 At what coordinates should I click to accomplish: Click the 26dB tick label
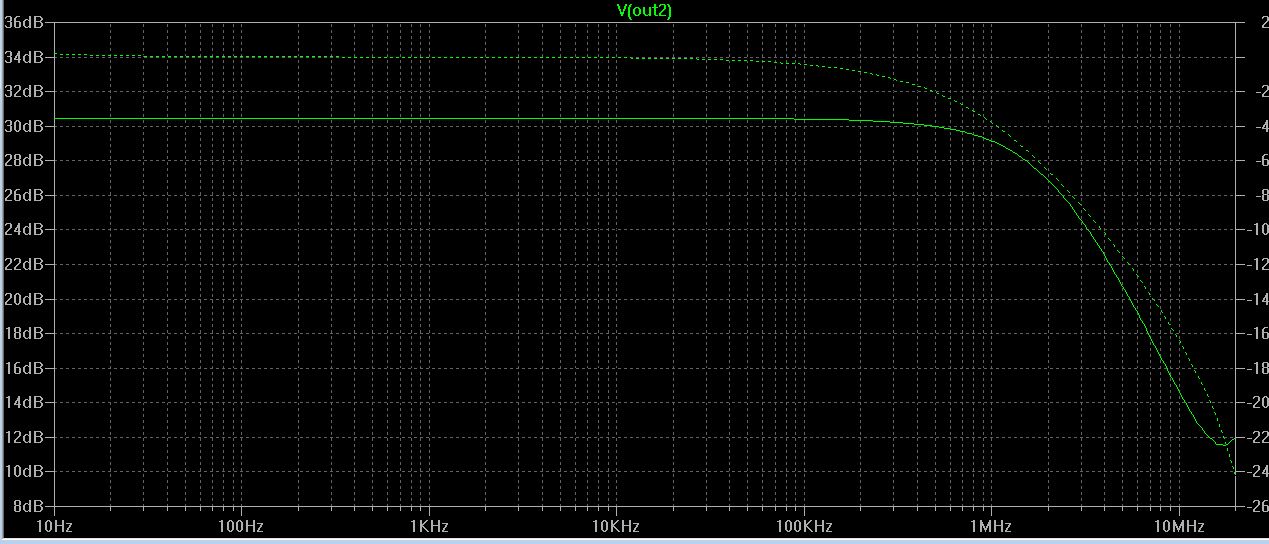point(24,195)
